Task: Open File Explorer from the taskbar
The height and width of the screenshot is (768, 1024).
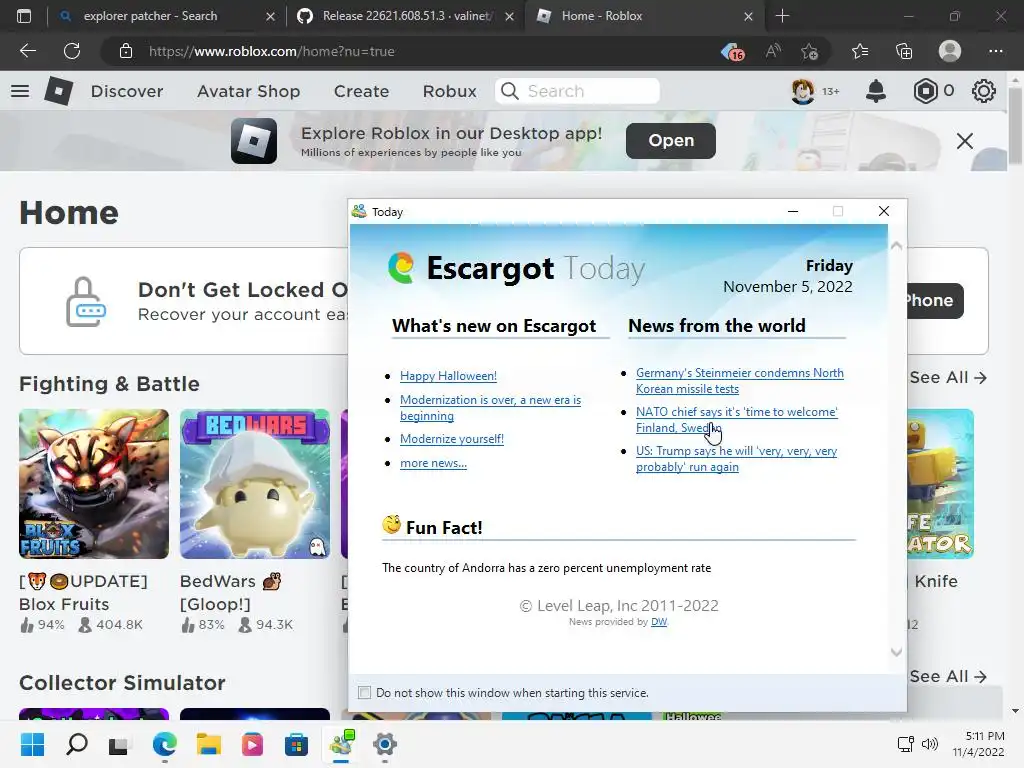Action: [209, 744]
